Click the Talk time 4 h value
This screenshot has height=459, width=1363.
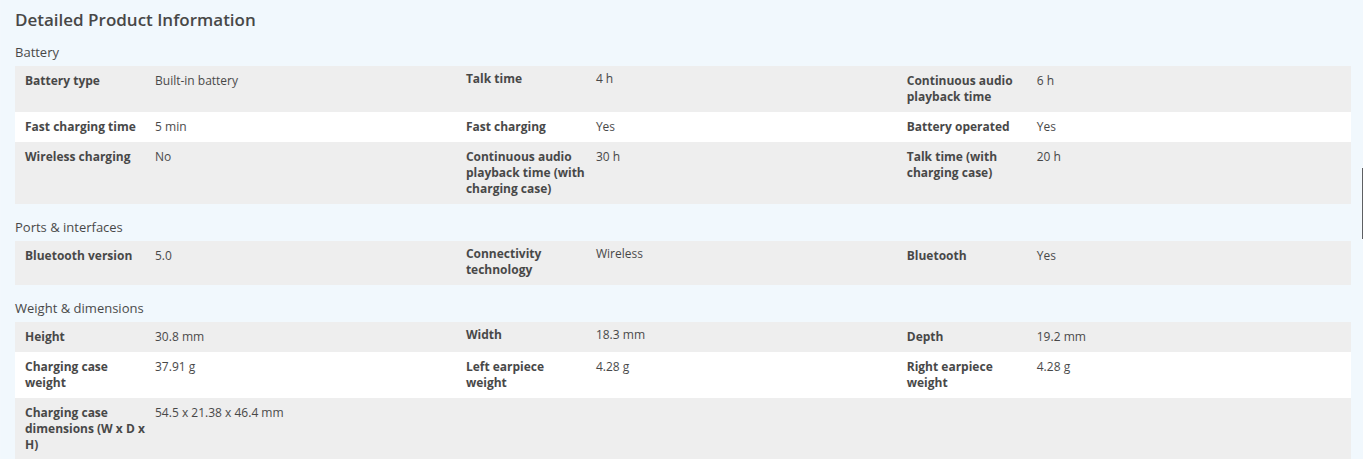point(604,79)
